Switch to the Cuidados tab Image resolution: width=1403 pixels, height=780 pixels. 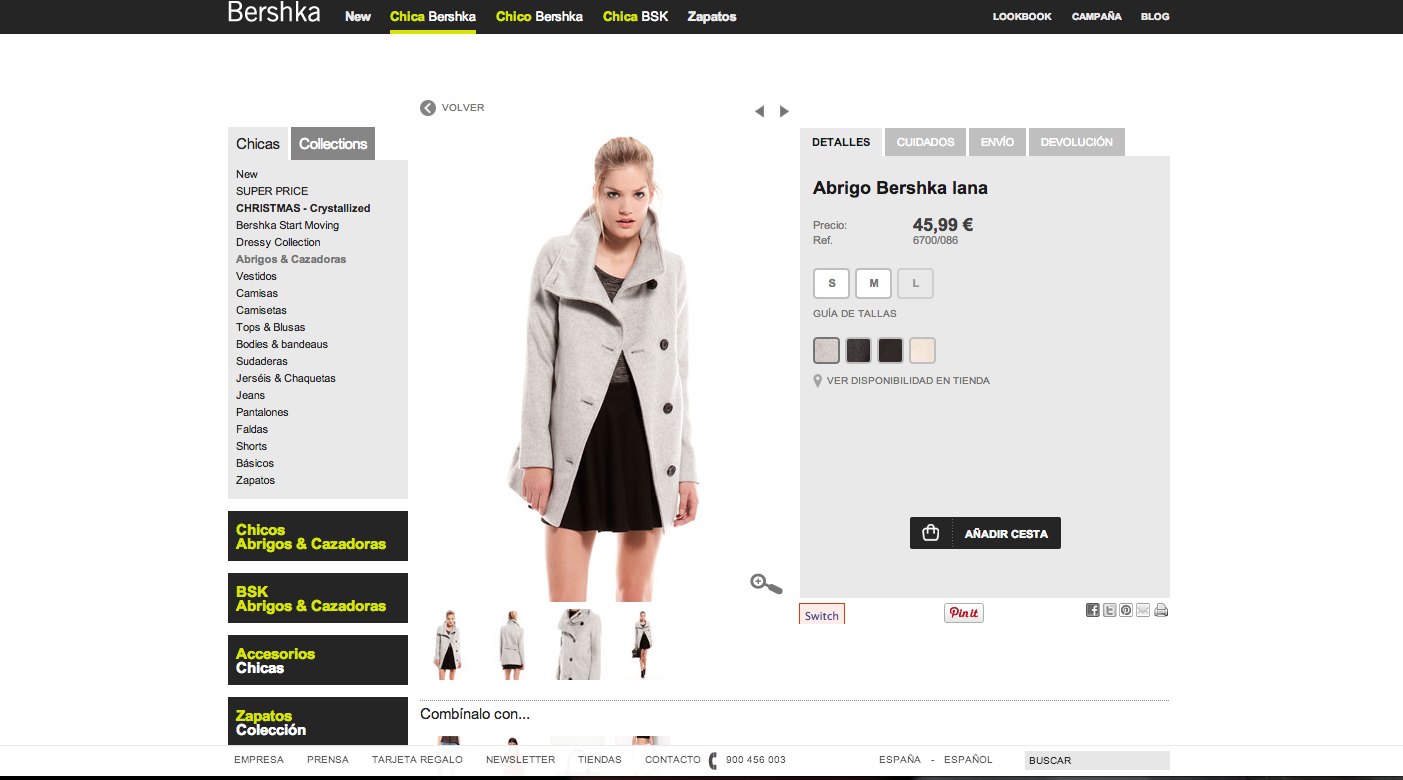click(926, 142)
